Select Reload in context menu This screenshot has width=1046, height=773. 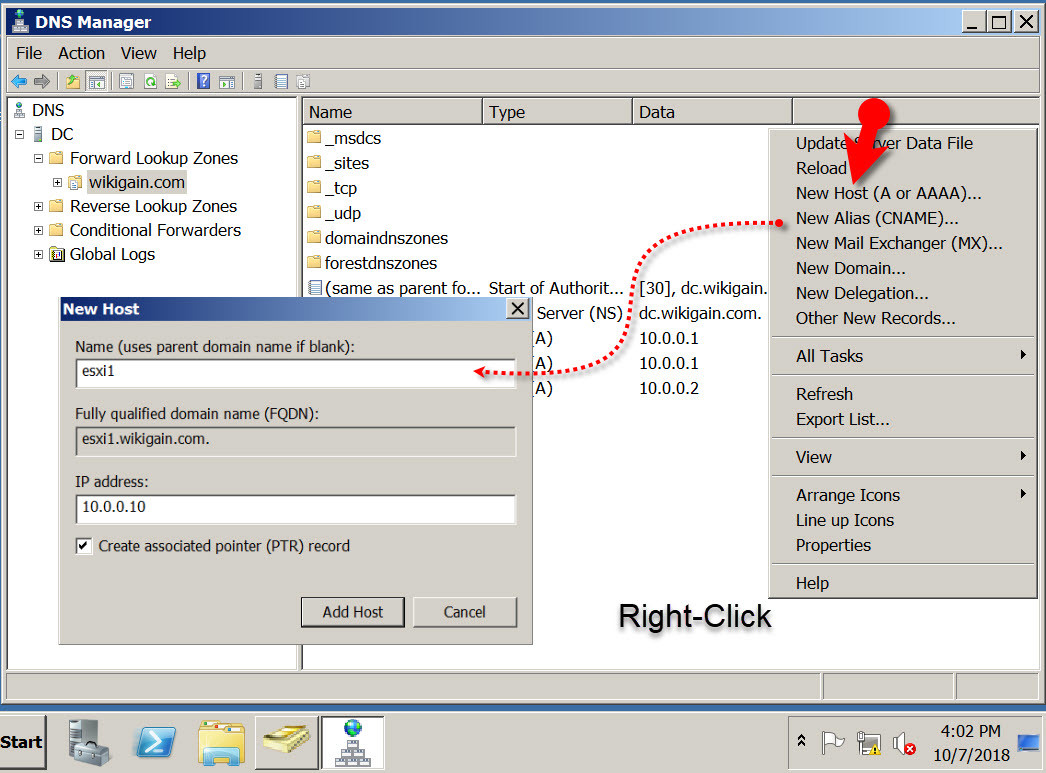pos(903,168)
